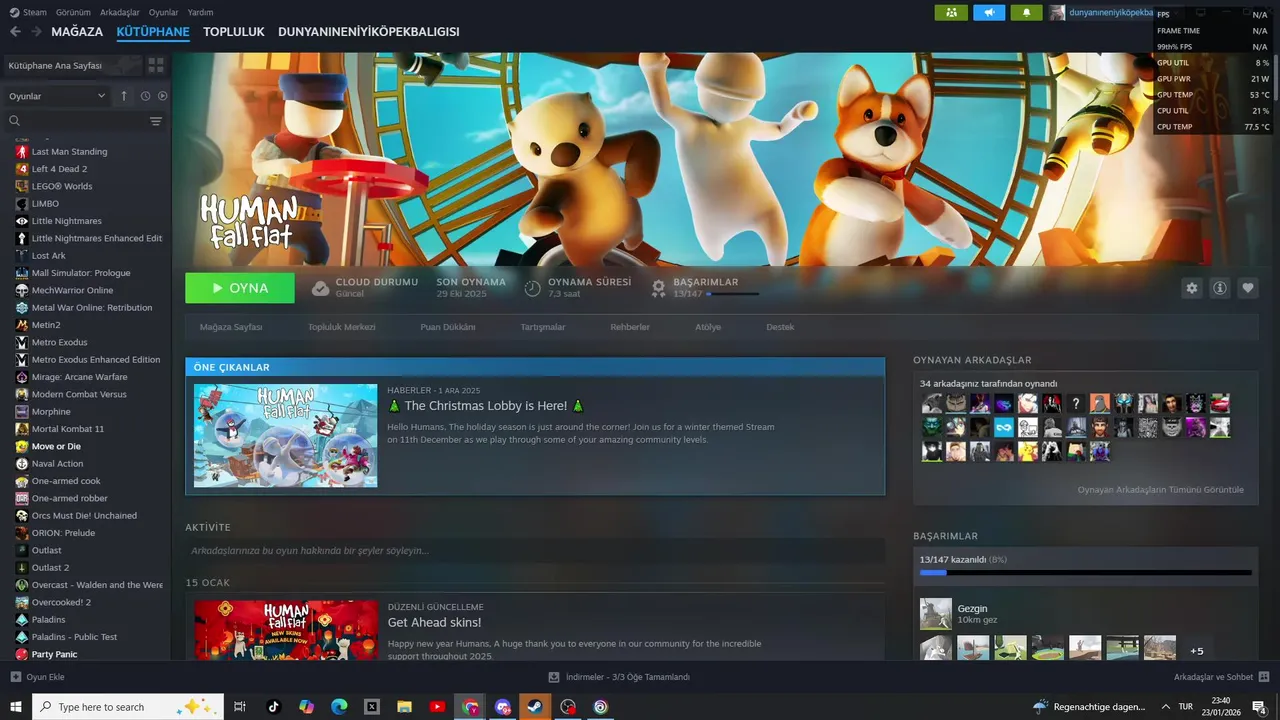The image size is (1280, 720).
Task: Open Atölye sub-tab
Action: pos(708,327)
